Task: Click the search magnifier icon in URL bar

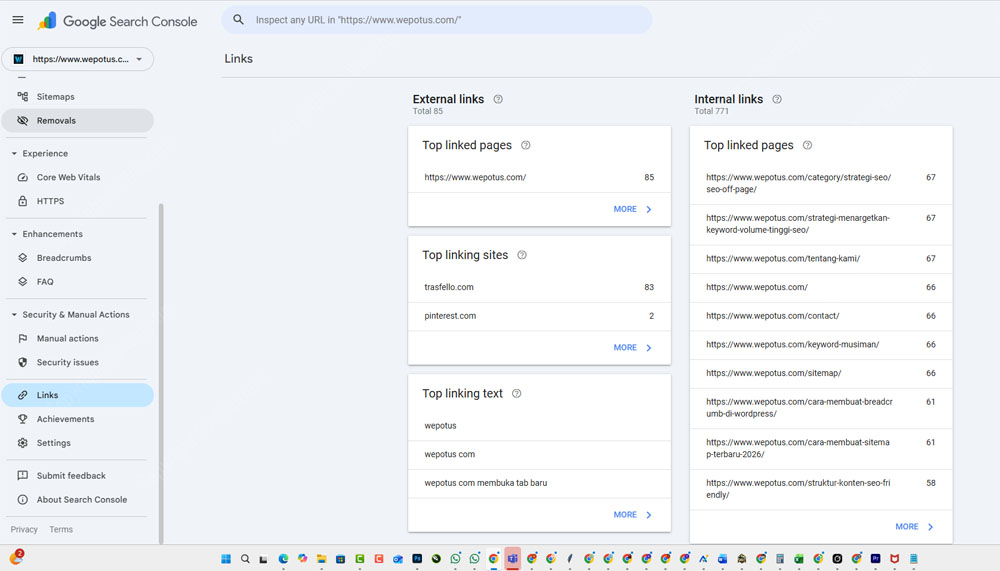Action: [x=238, y=20]
